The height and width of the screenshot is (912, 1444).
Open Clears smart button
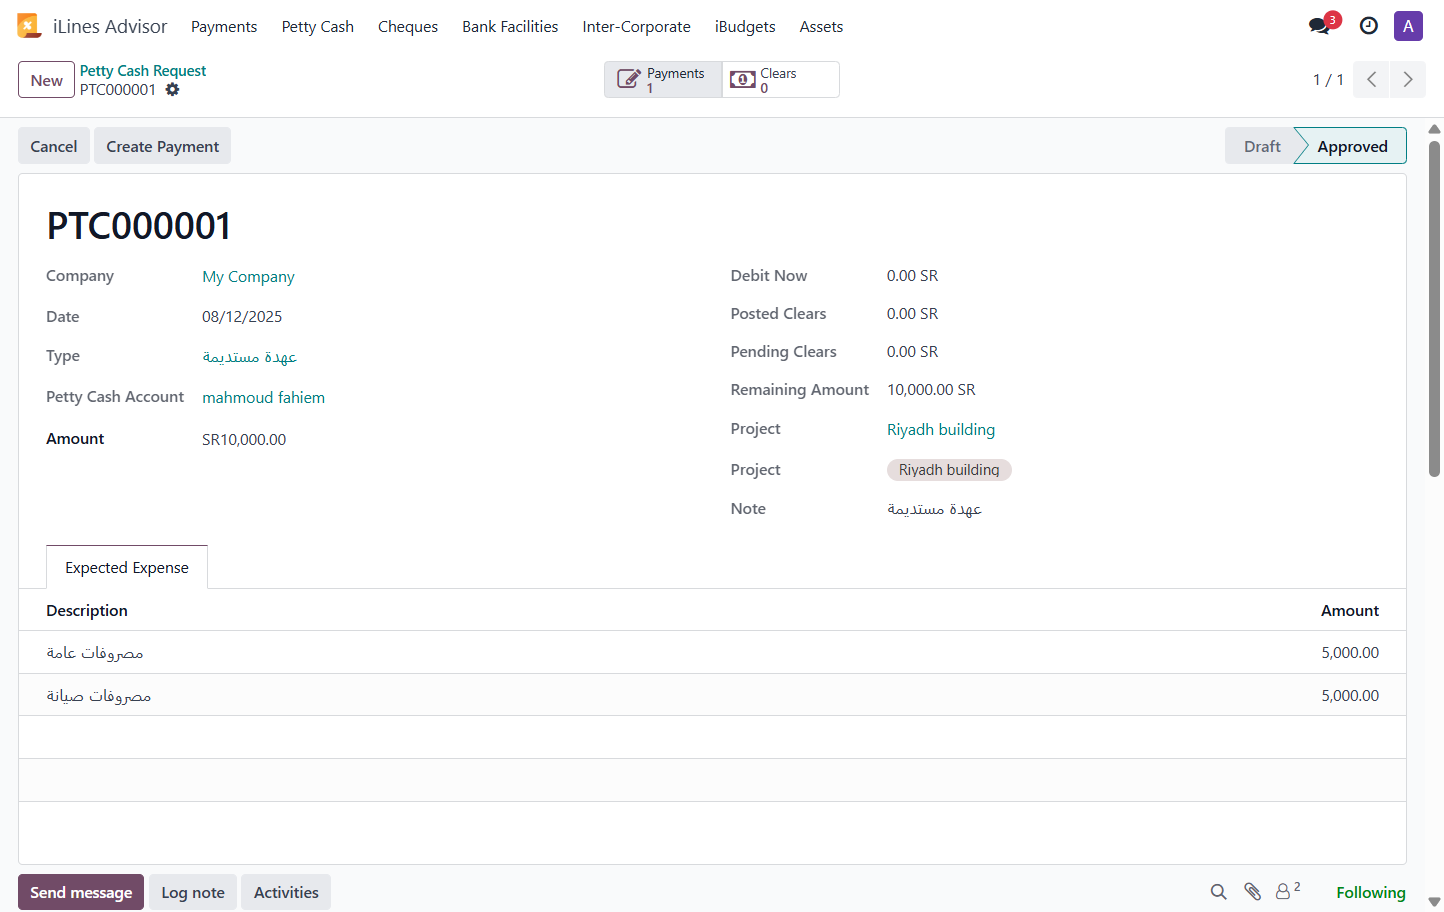click(x=780, y=80)
